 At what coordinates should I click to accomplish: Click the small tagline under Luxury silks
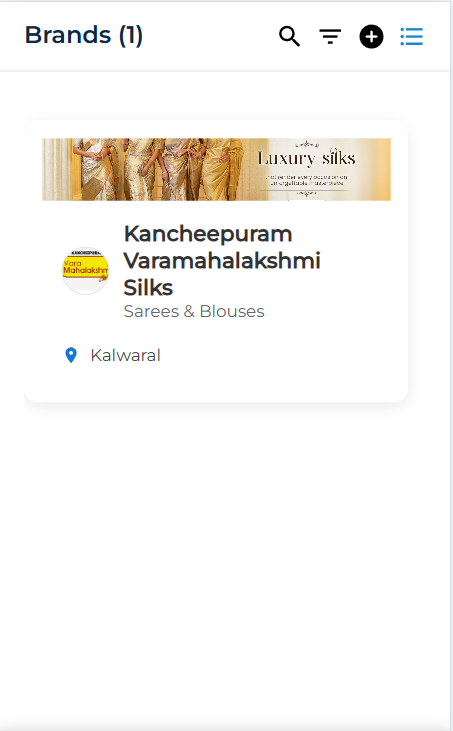(306, 180)
